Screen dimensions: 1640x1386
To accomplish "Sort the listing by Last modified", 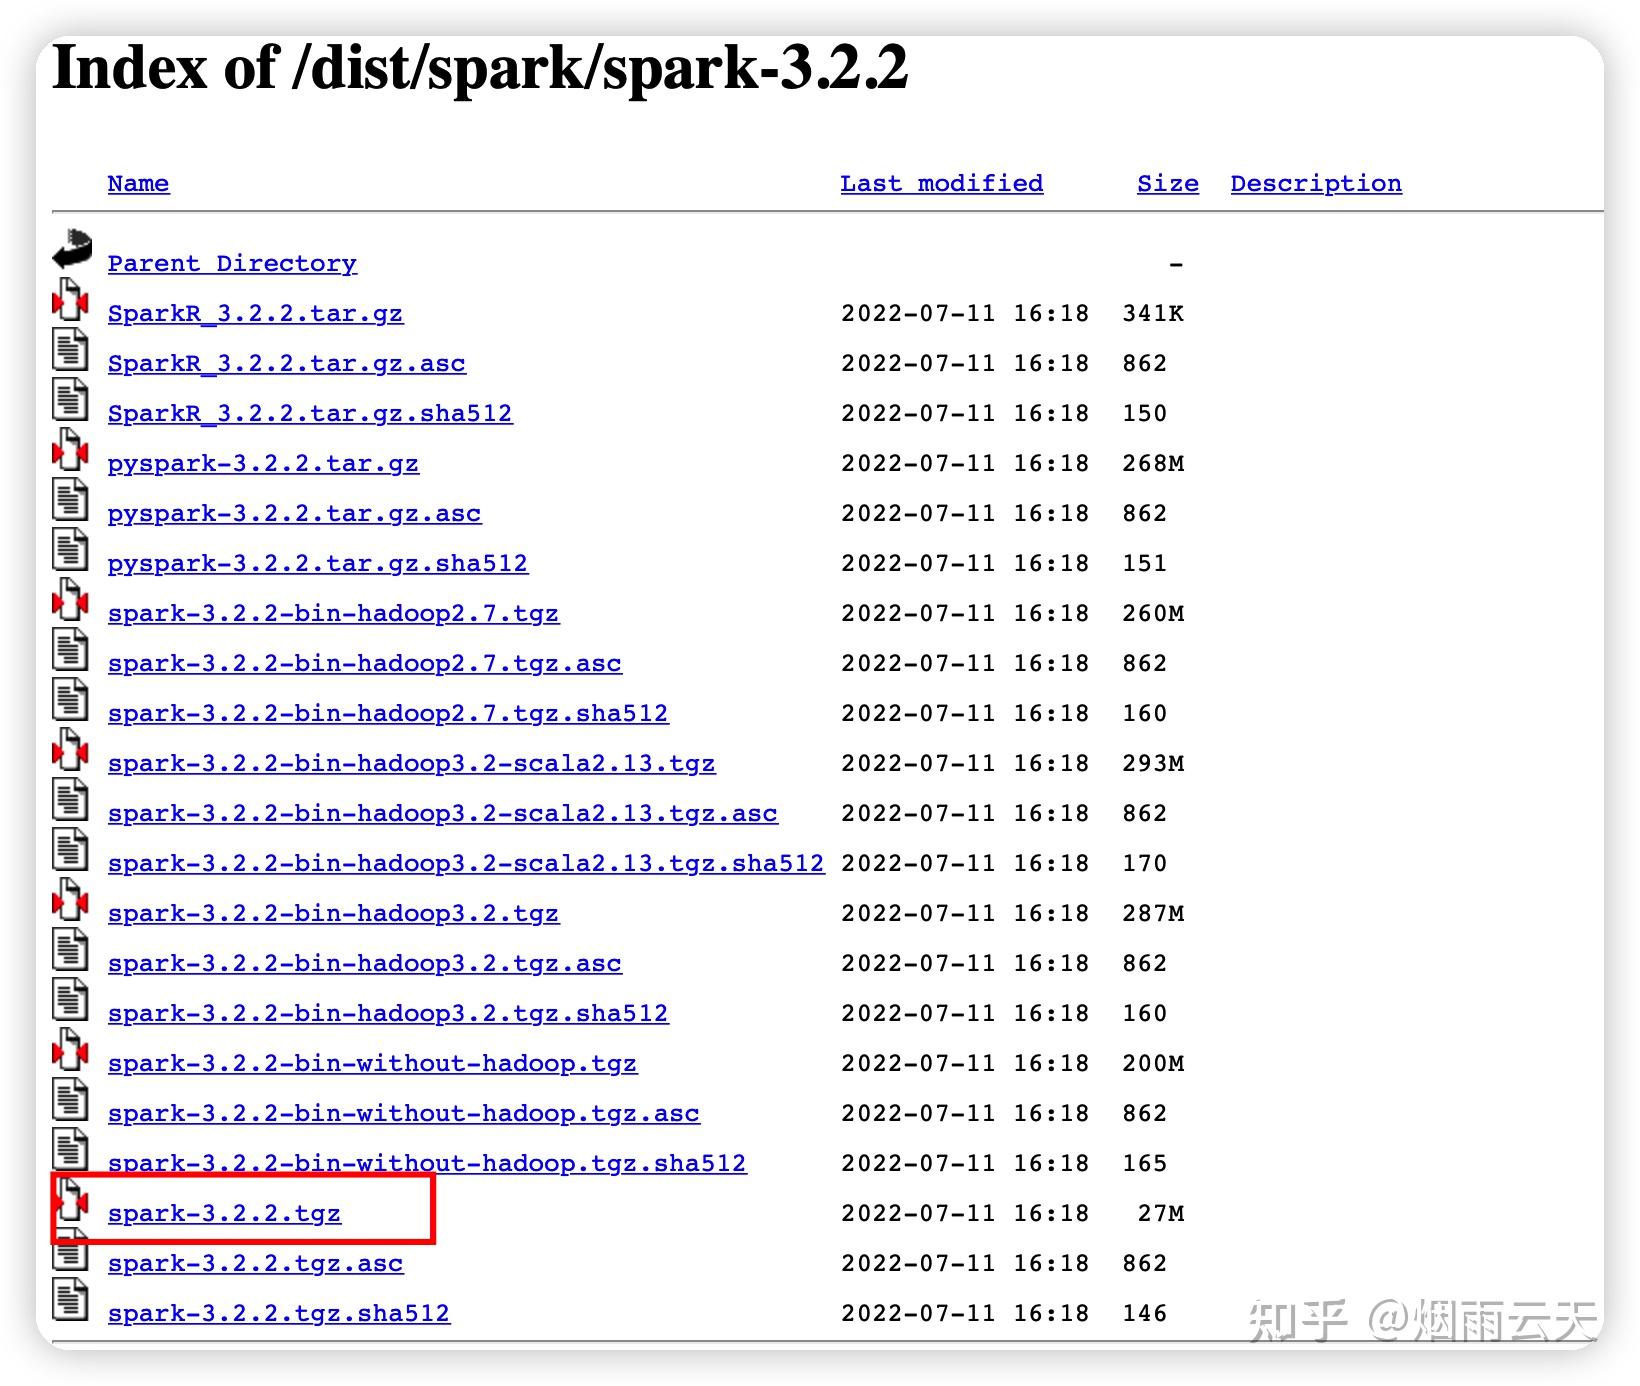I will (941, 183).
